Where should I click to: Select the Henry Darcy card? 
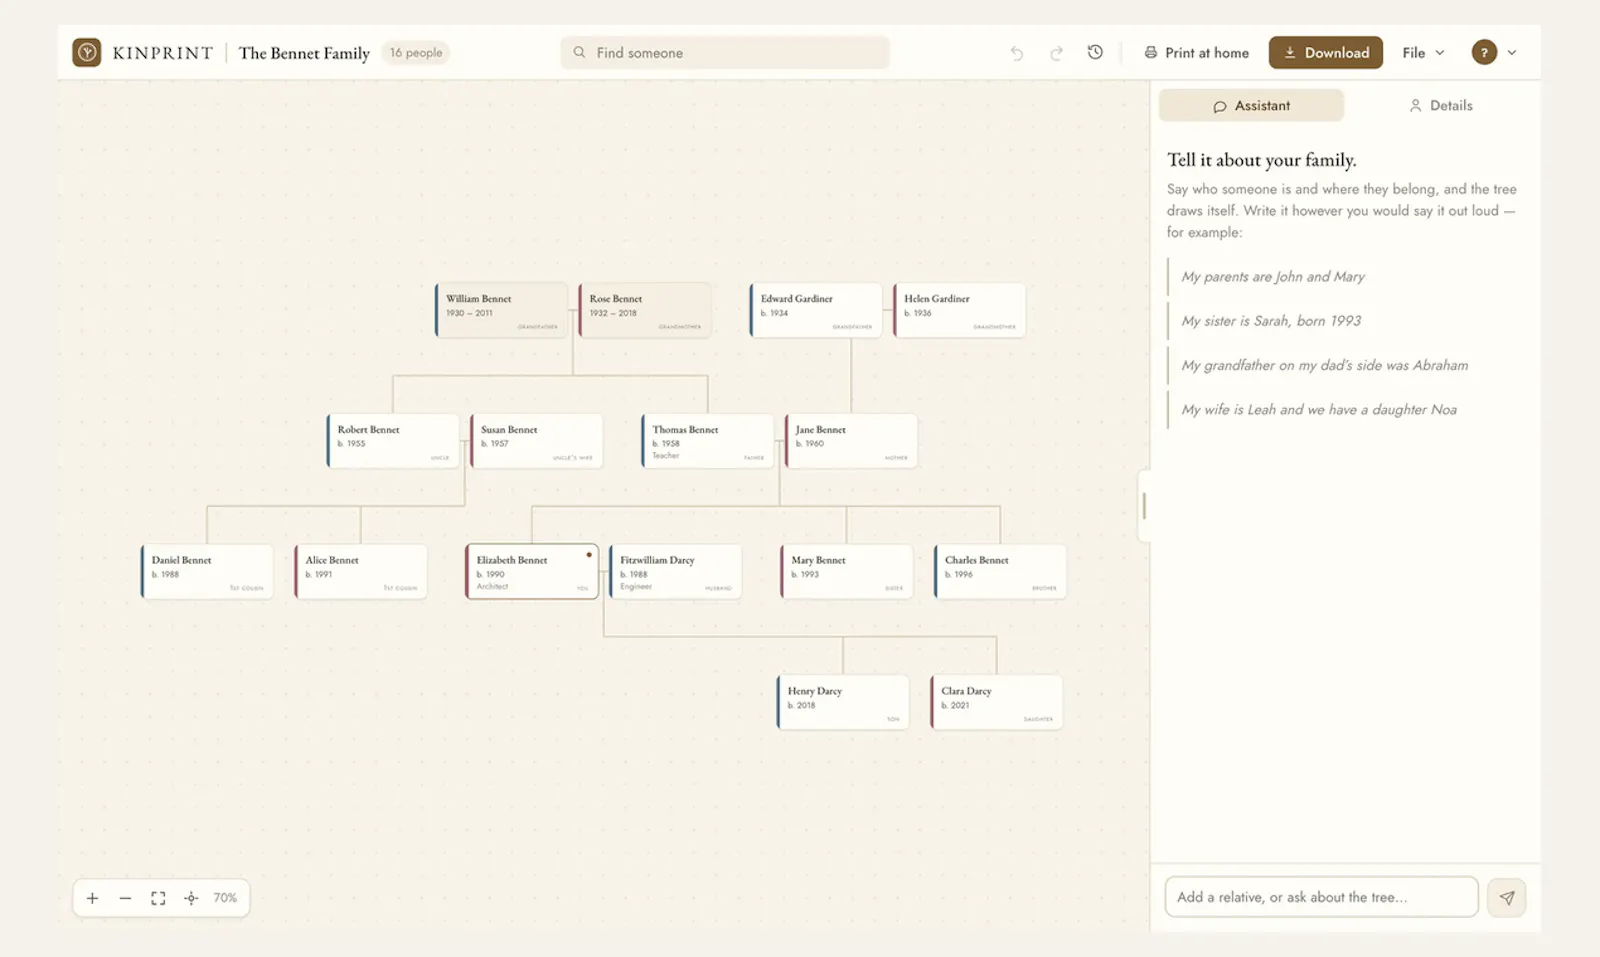click(843, 702)
